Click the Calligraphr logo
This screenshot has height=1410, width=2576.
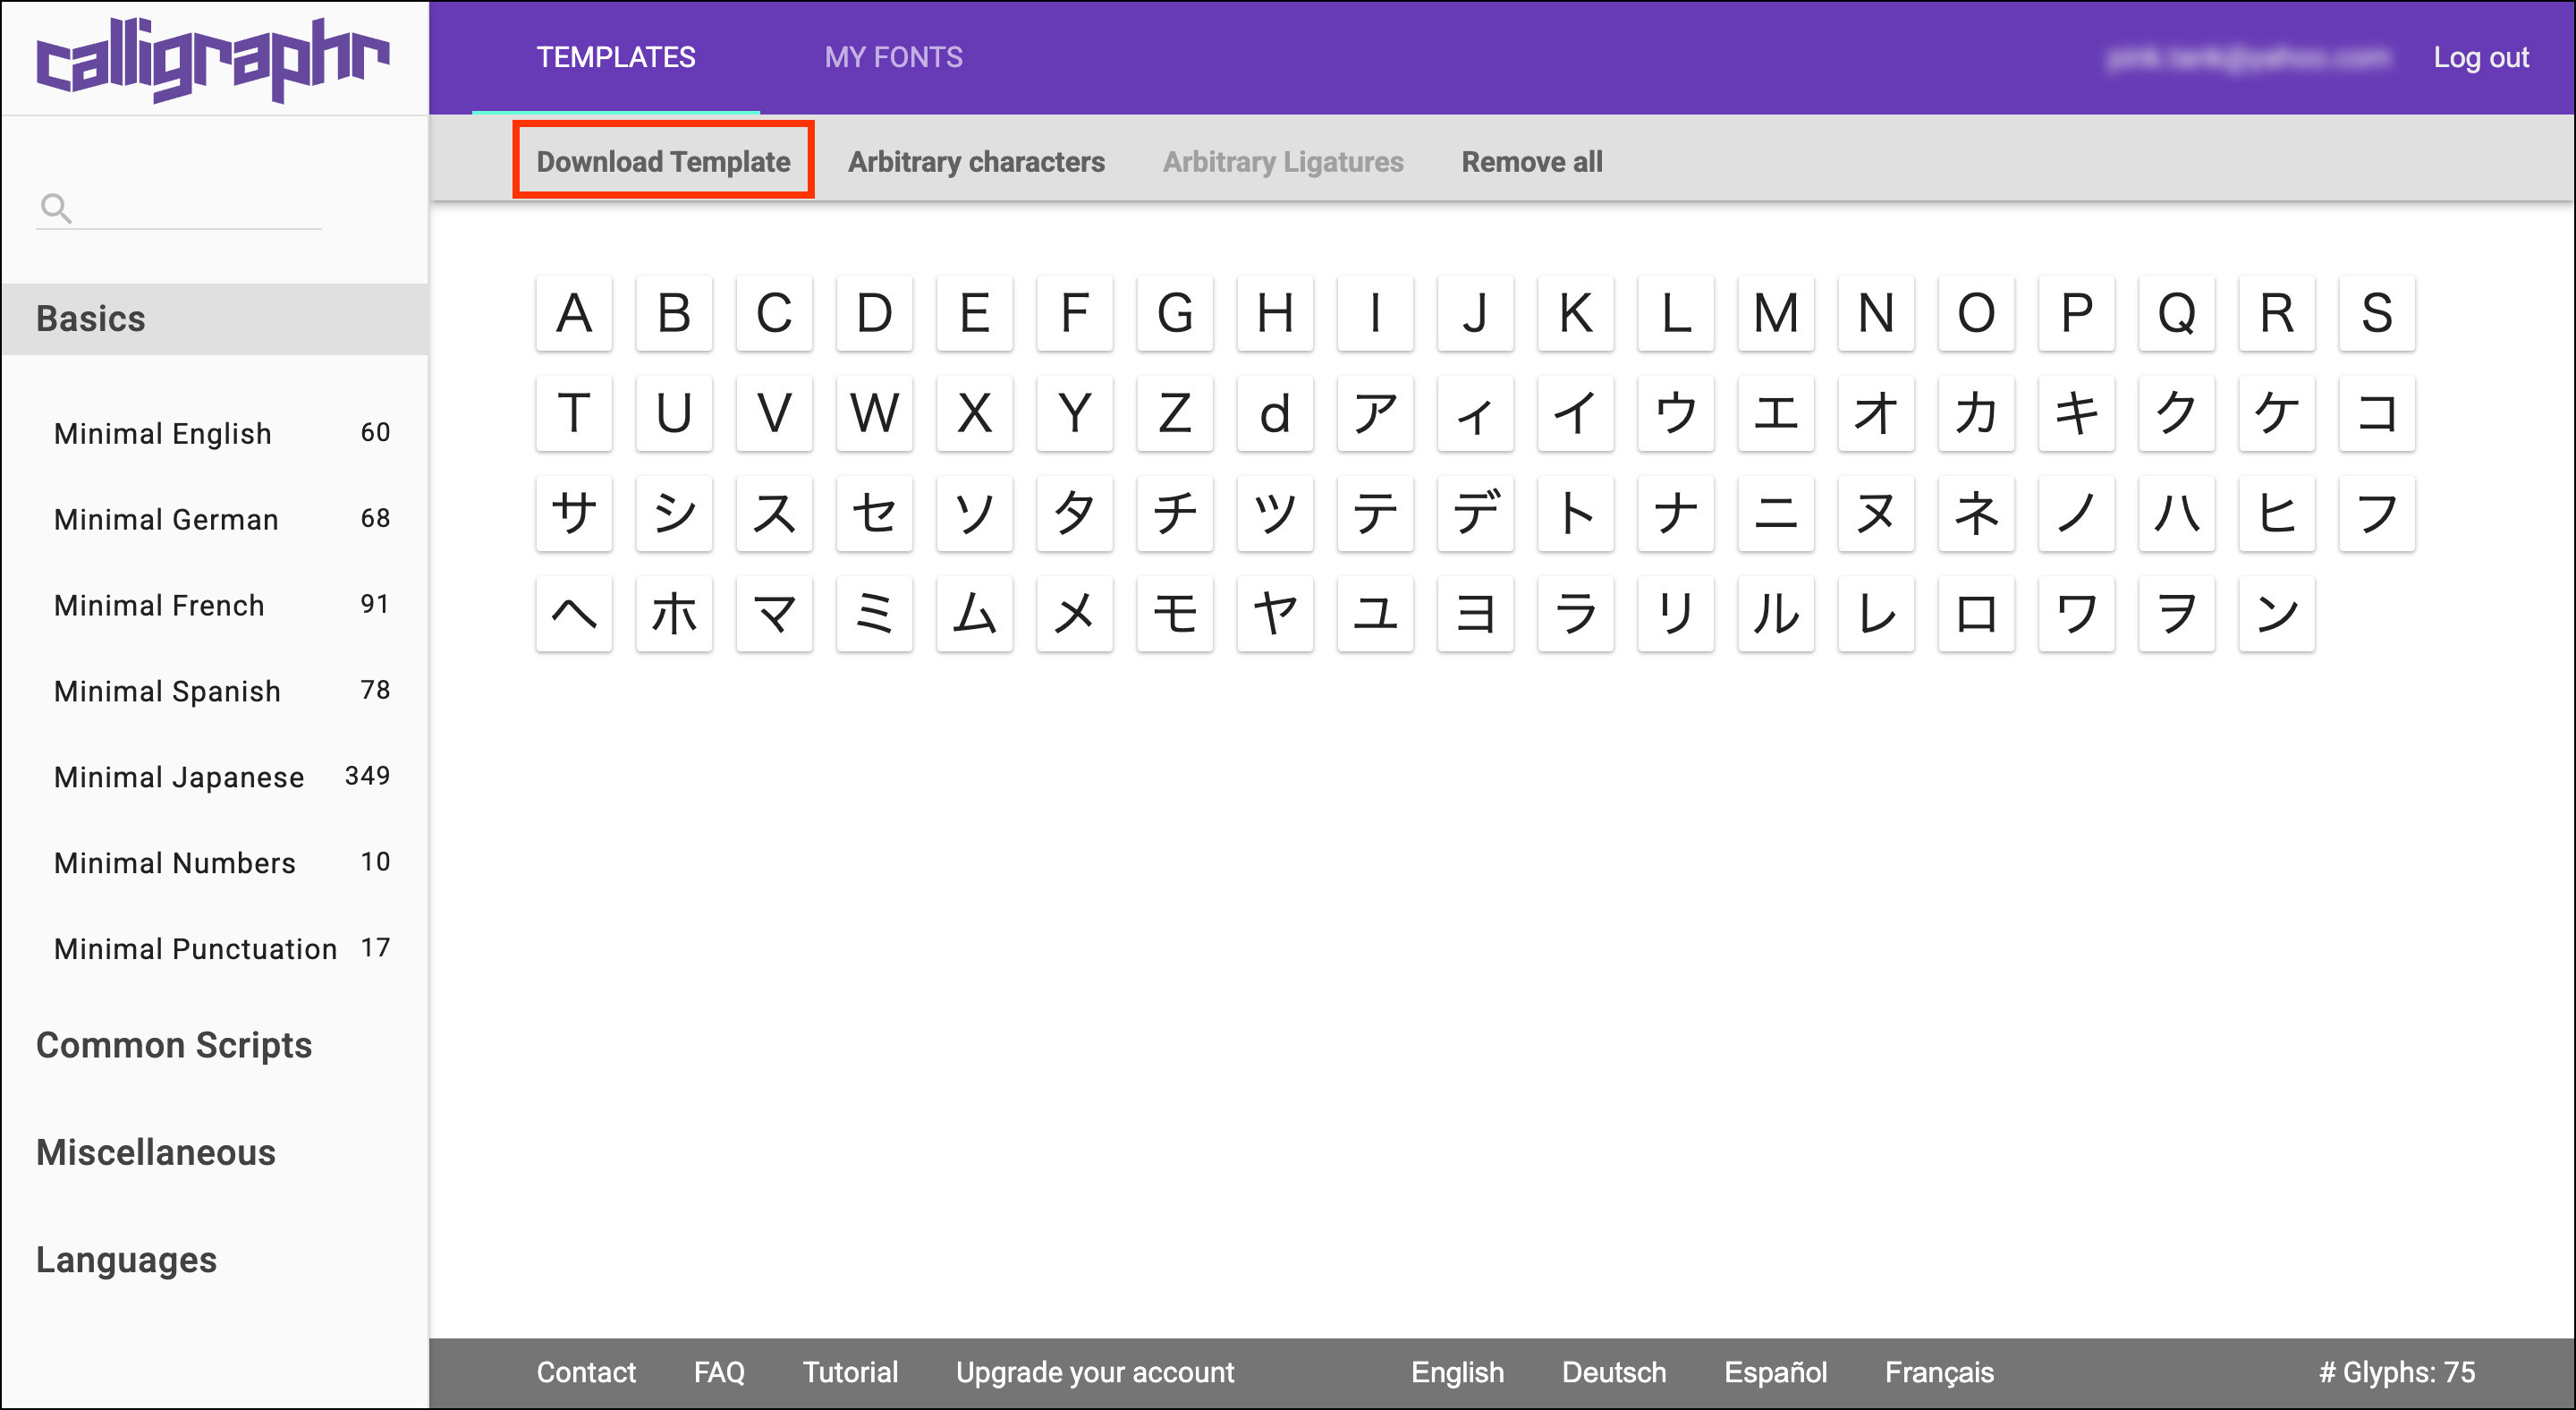pyautogui.click(x=213, y=58)
